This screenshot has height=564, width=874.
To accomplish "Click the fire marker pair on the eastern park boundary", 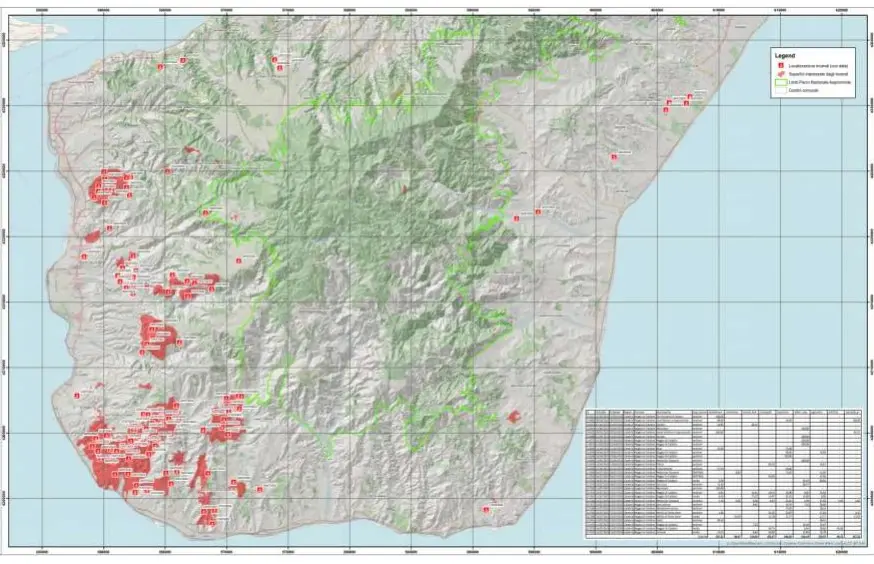I will 527,214.
